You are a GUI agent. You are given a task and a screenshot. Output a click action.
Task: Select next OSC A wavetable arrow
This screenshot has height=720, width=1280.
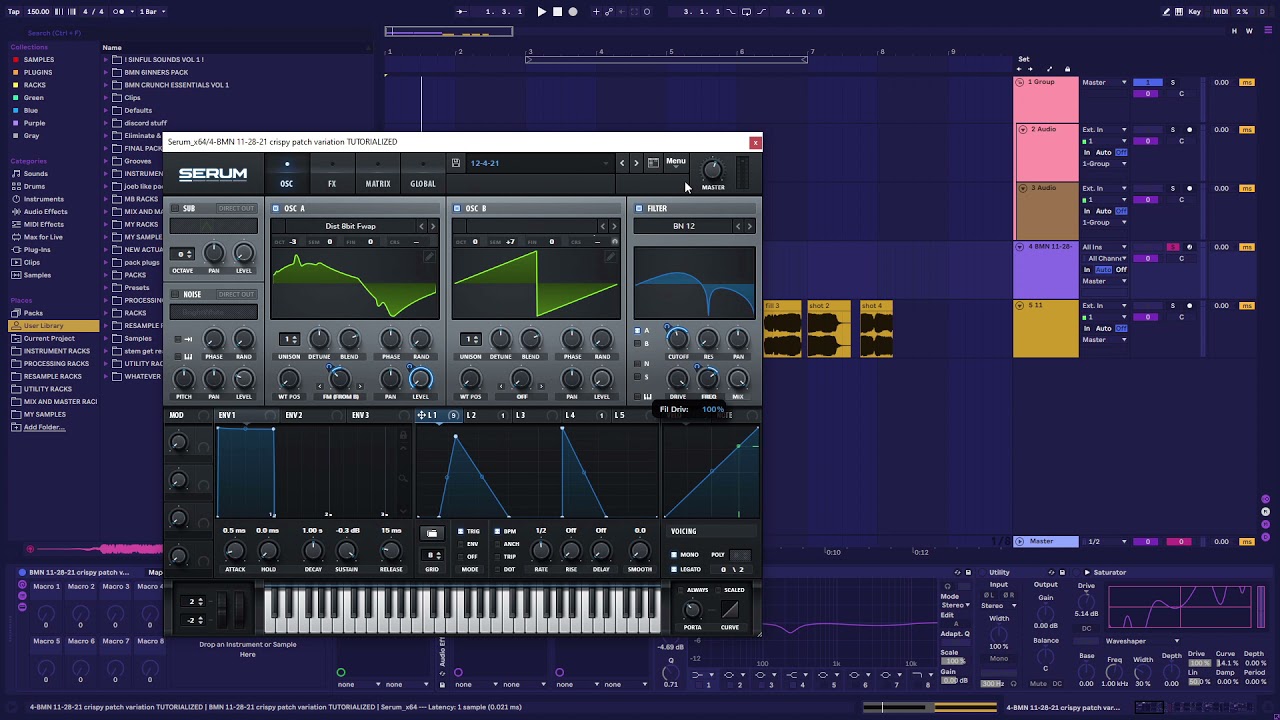[x=432, y=226]
